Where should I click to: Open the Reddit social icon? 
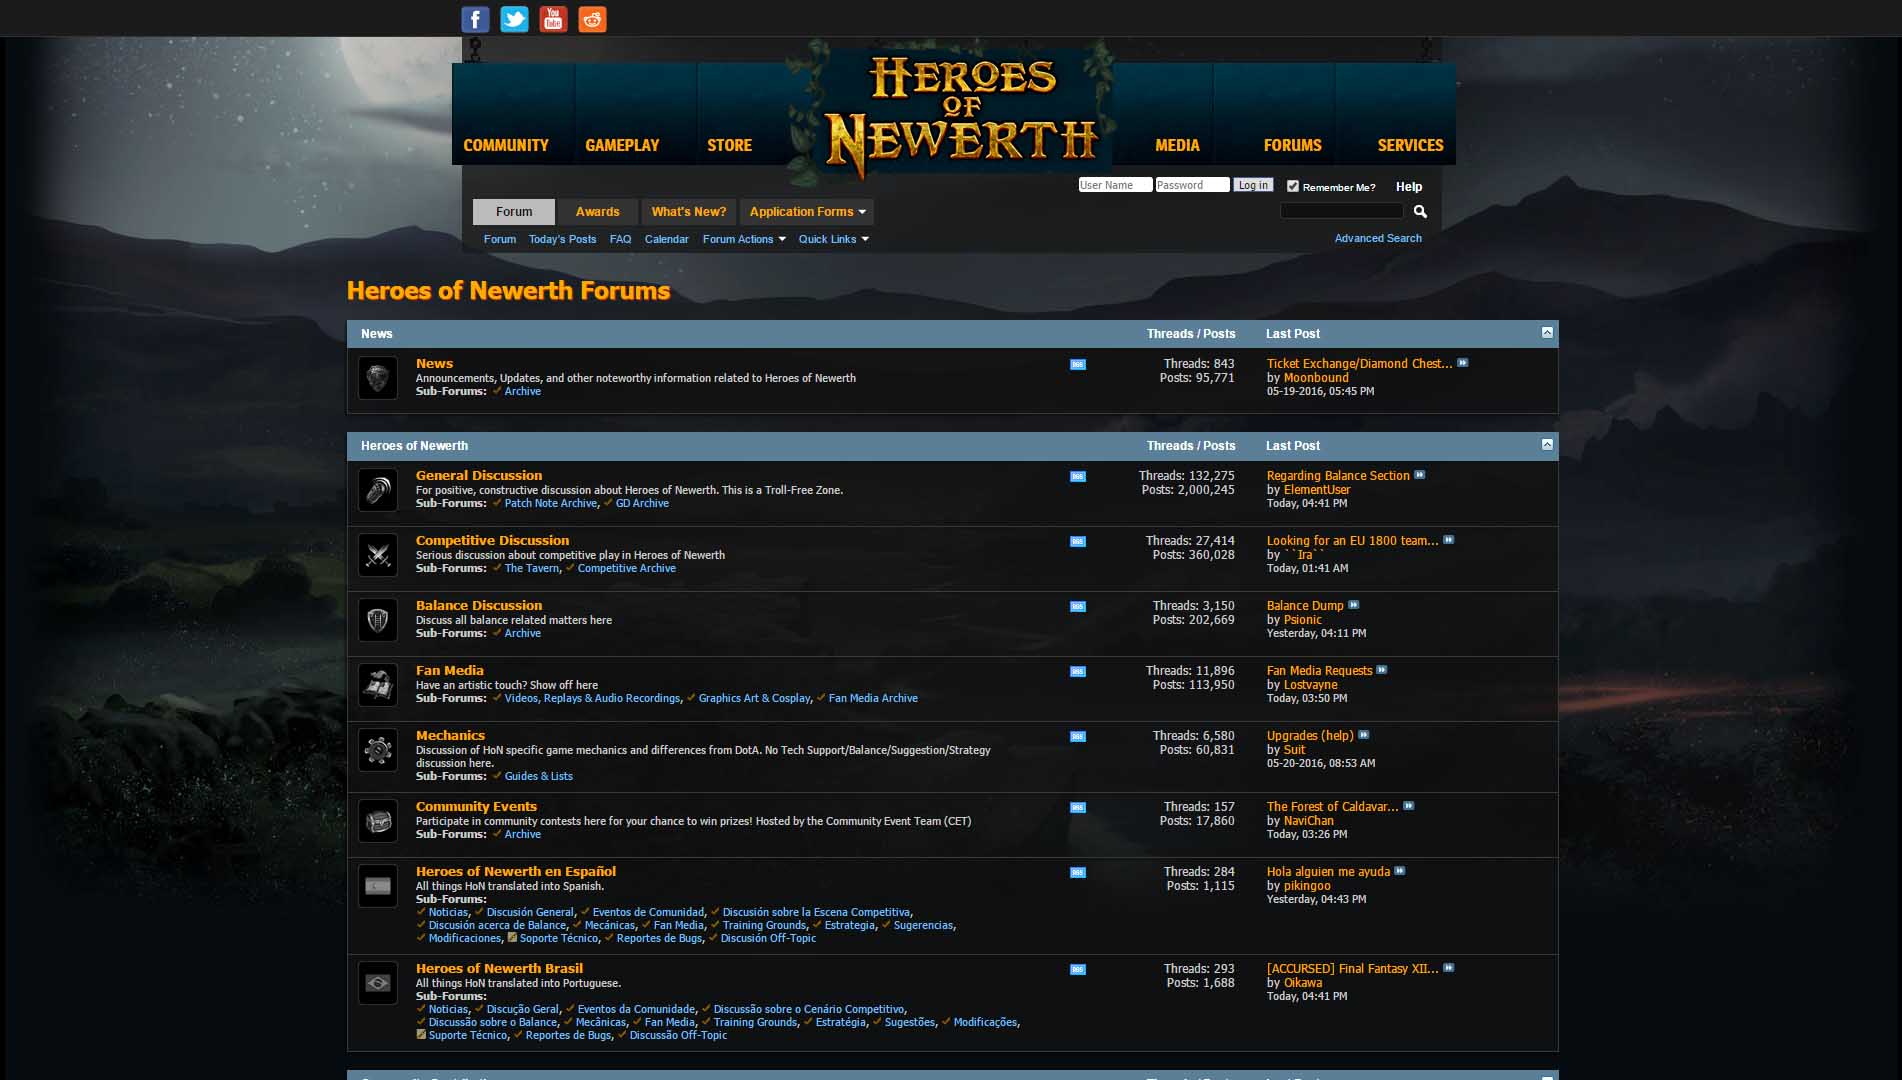pyautogui.click(x=592, y=19)
